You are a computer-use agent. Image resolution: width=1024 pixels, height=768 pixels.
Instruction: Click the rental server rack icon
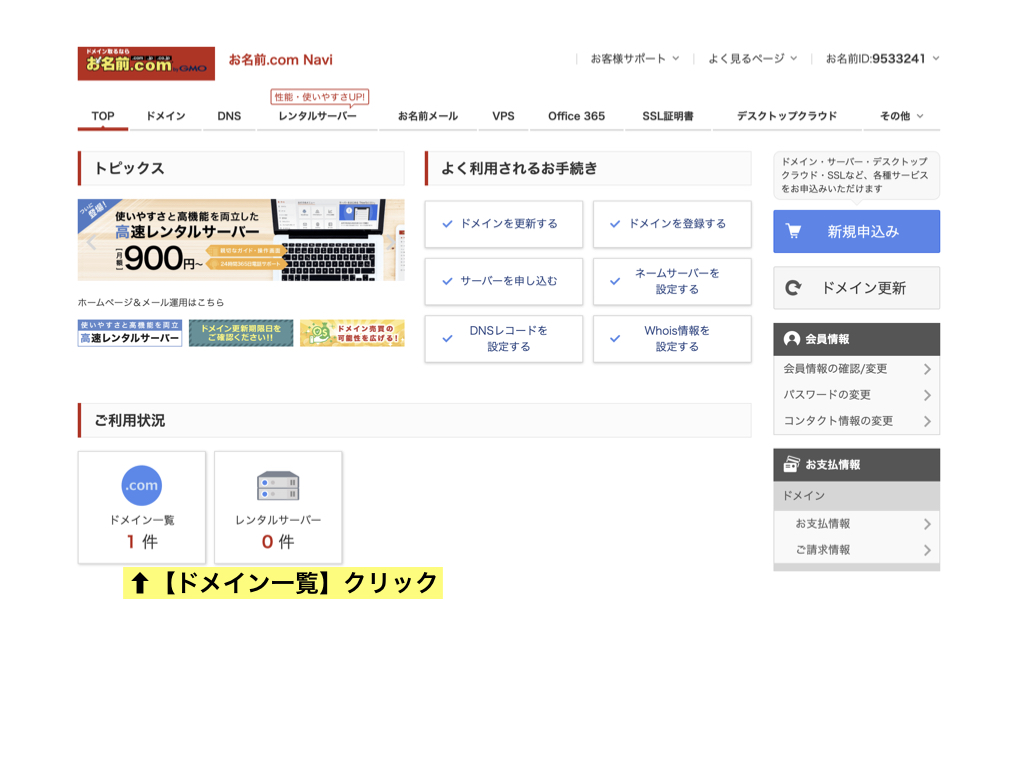[x=278, y=486]
